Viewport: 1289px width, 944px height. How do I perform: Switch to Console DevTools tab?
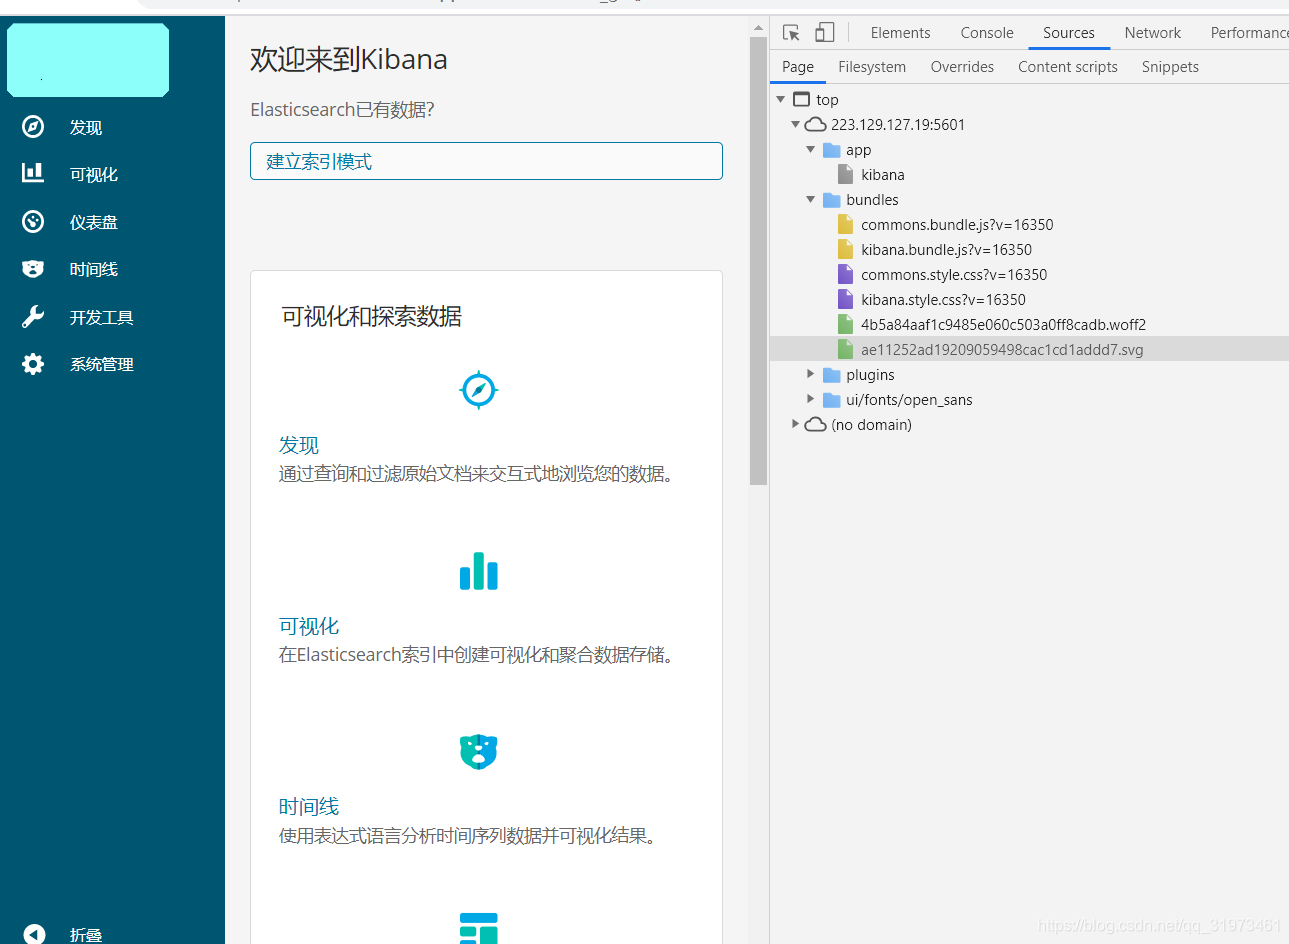[x=987, y=33]
